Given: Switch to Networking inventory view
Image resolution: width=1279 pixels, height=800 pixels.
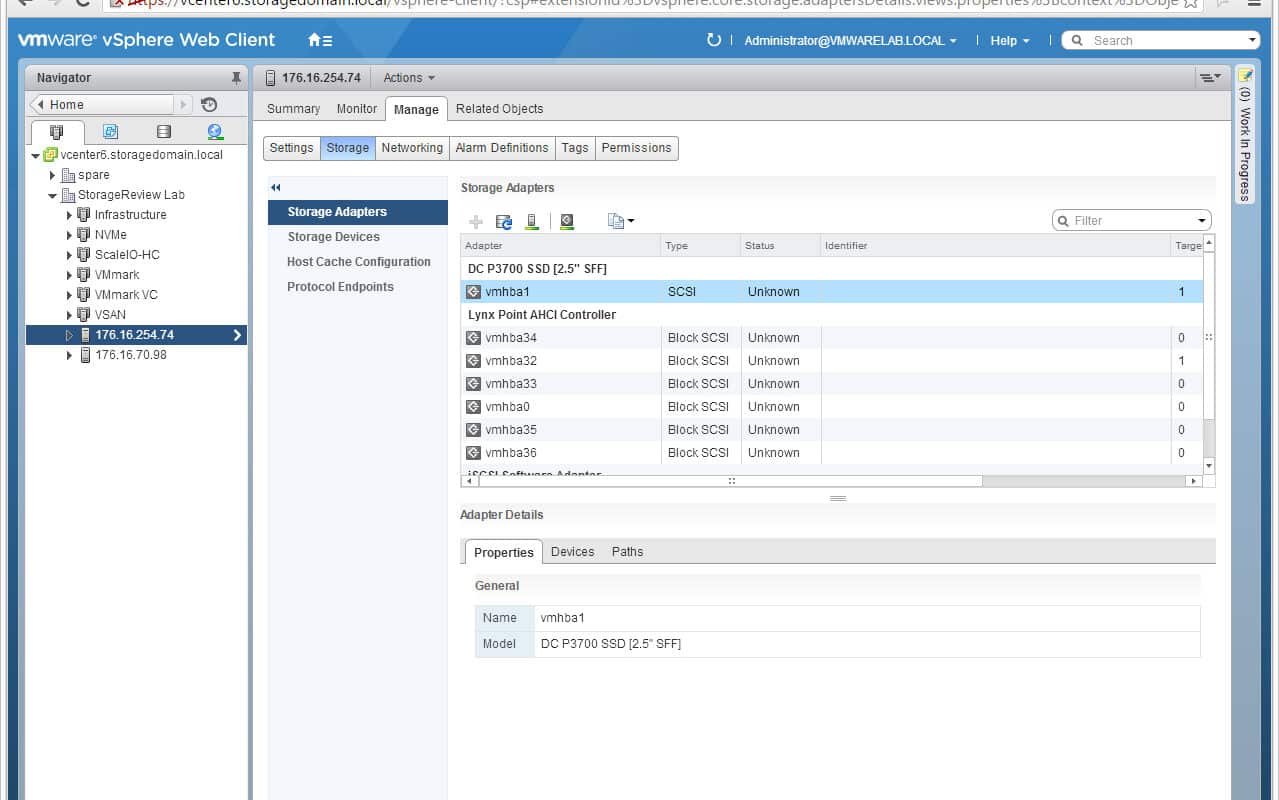Looking at the screenshot, I should click(215, 131).
